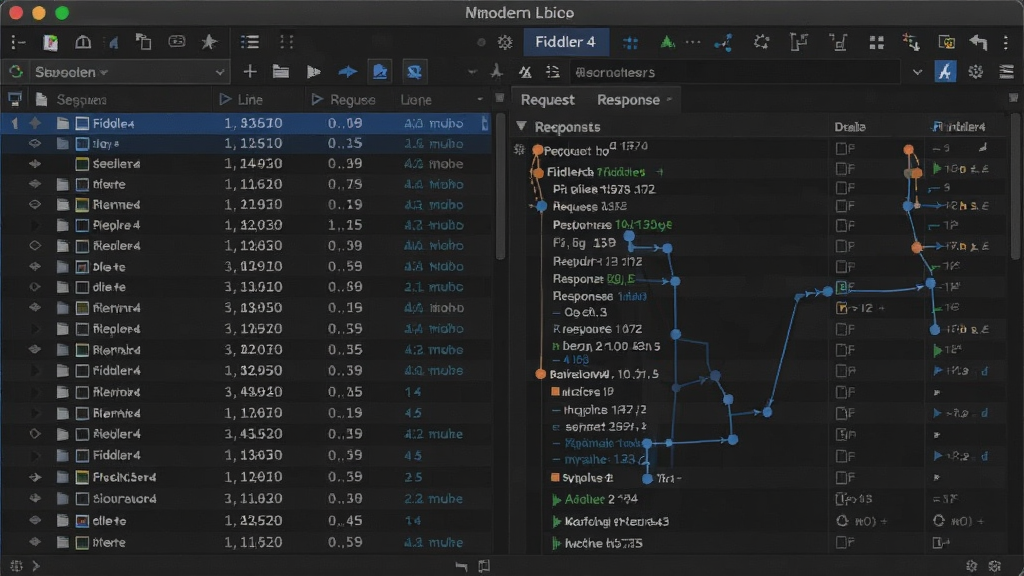
Task: Click the gear icon right of blue A
Action: pyautogui.click(x=976, y=72)
